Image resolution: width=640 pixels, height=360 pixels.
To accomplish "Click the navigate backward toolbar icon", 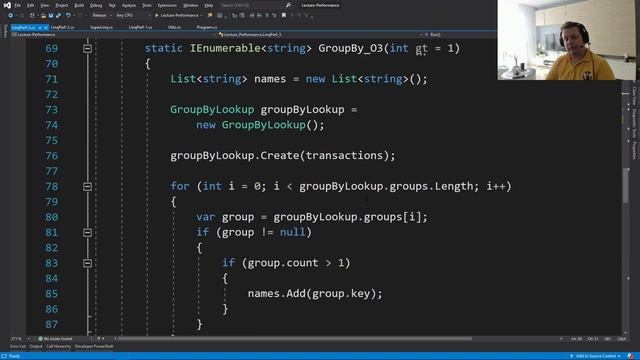I will (x=10, y=16).
